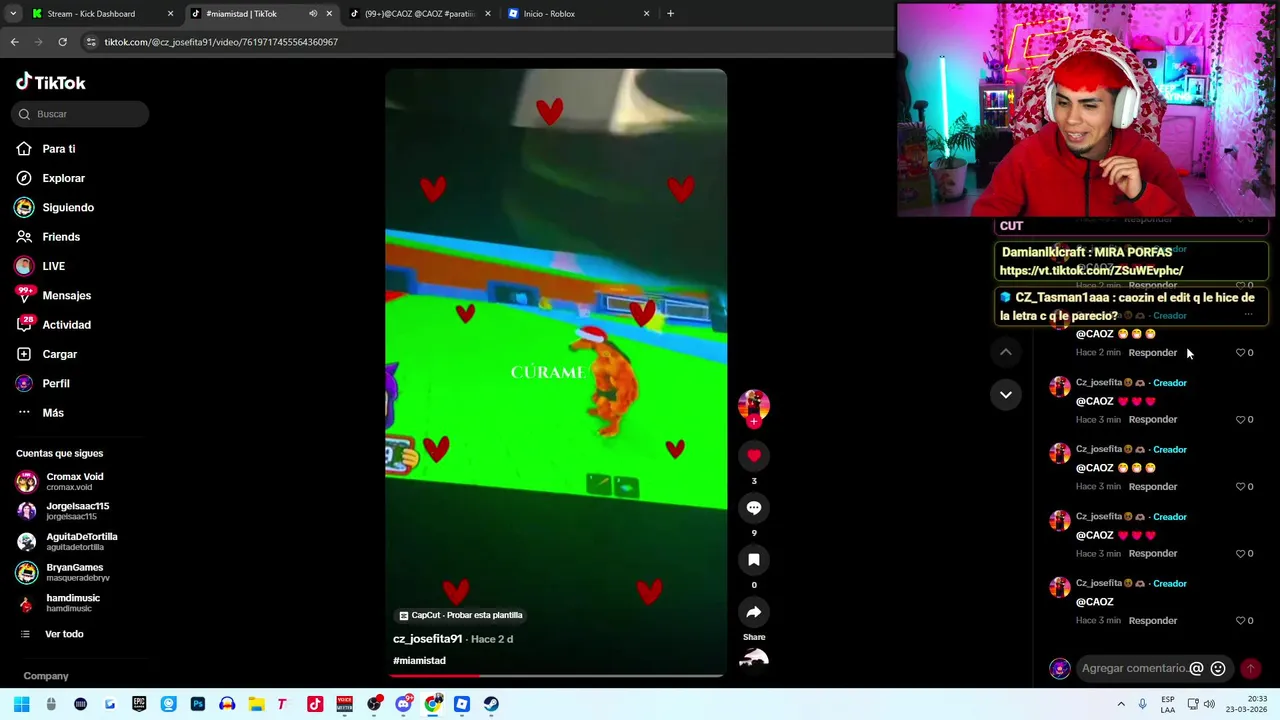The image size is (1280, 720).
Task: Go to previous video up arrow
Action: (x=1006, y=352)
